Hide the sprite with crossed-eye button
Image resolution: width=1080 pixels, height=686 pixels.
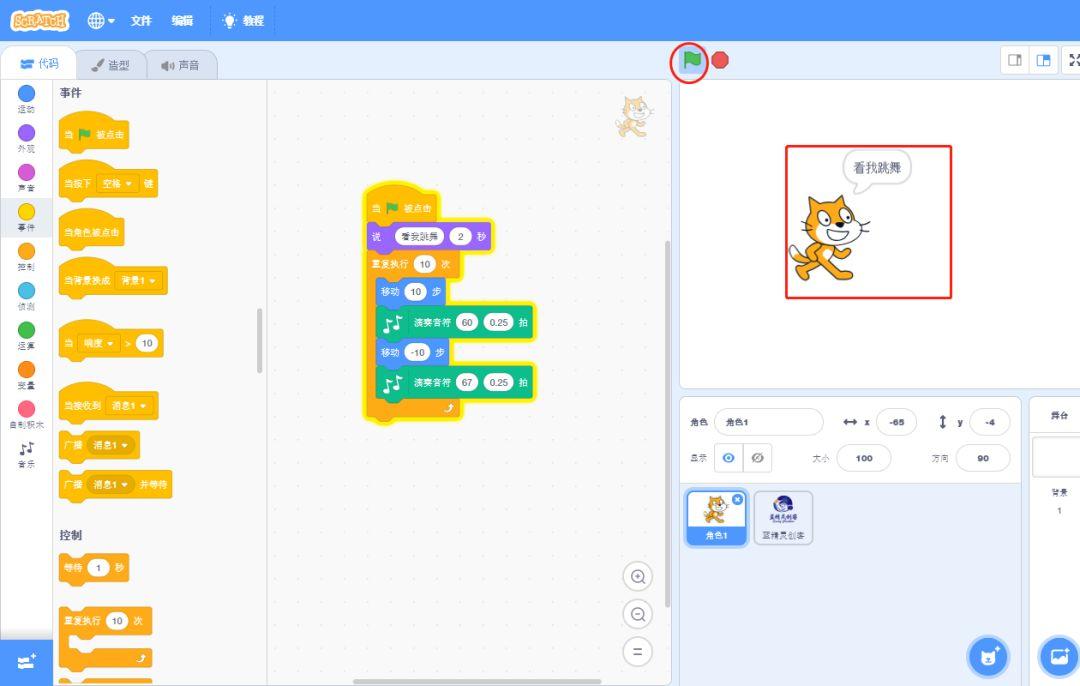click(x=758, y=458)
